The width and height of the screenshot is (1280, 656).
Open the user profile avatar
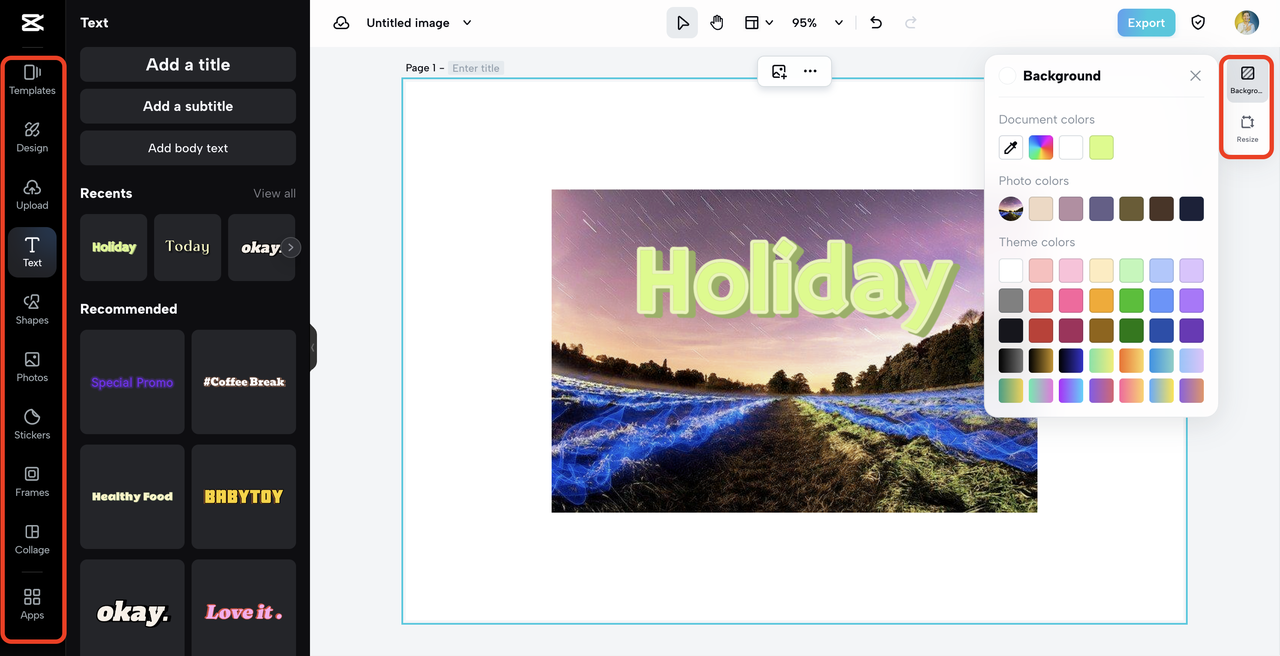1246,23
